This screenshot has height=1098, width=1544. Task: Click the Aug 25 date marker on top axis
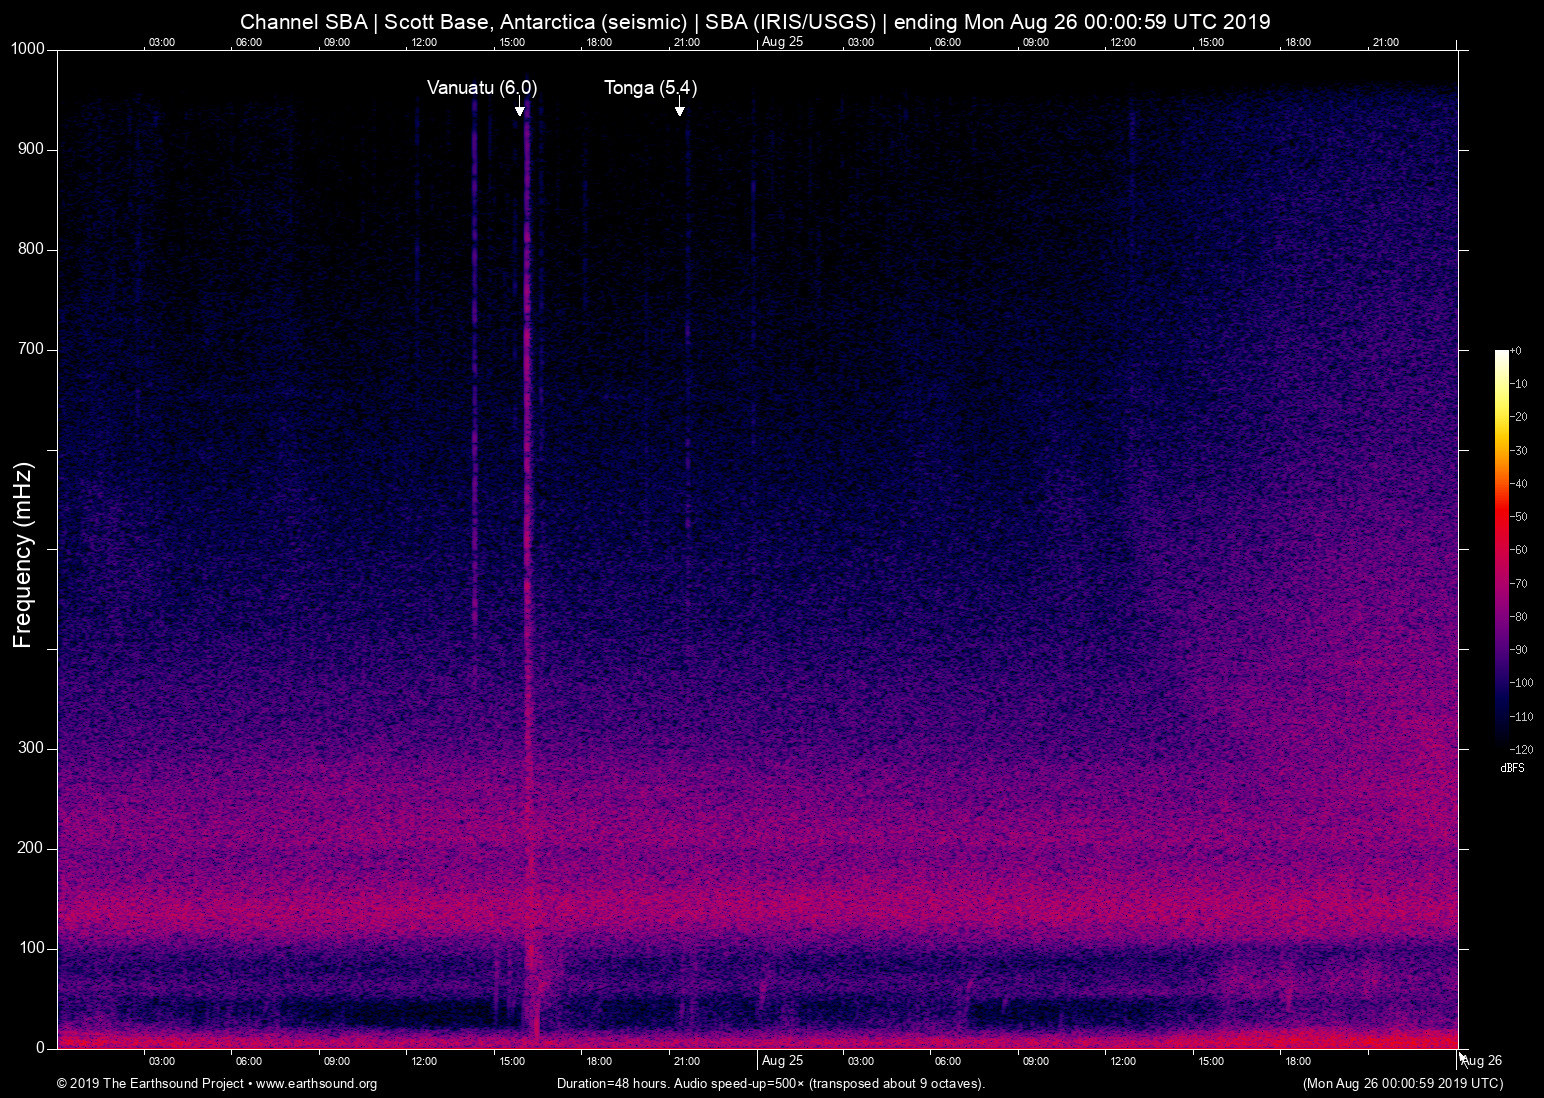point(781,42)
